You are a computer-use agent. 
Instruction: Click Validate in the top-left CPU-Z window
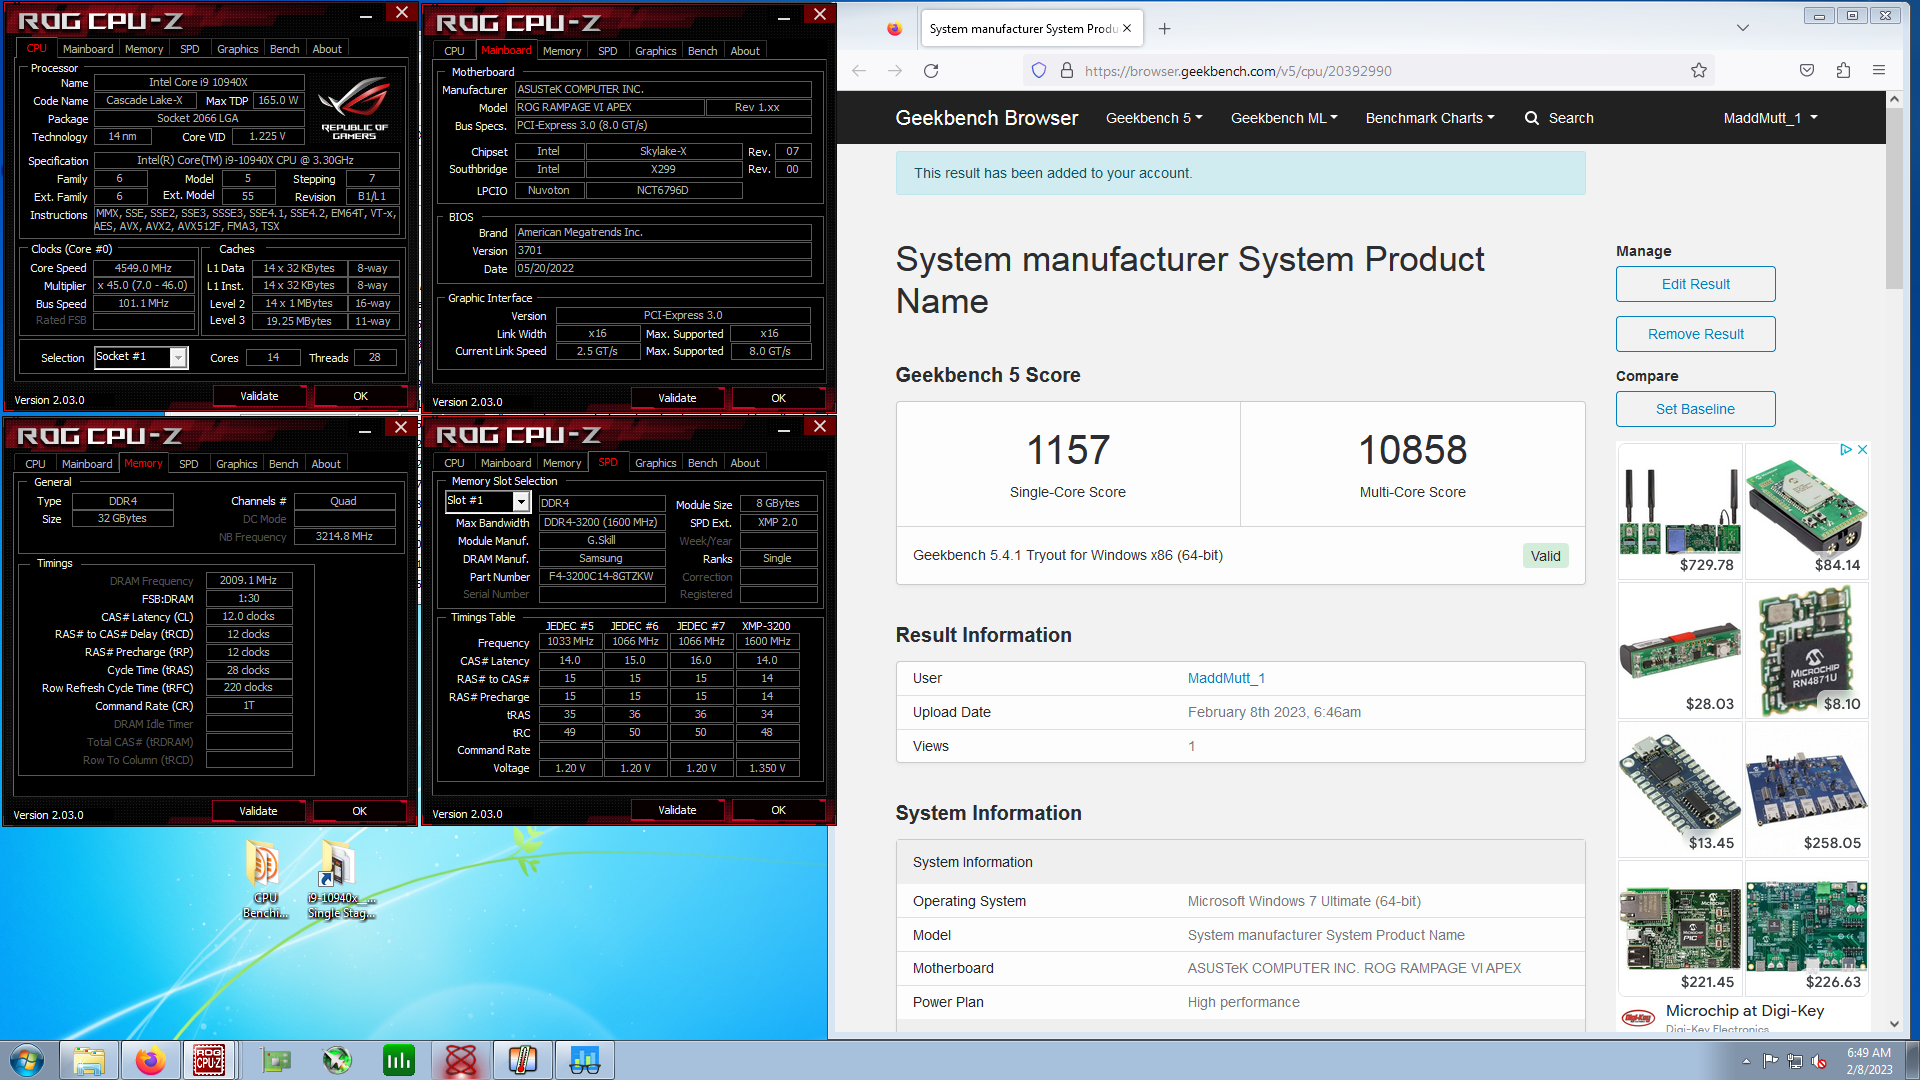point(259,397)
